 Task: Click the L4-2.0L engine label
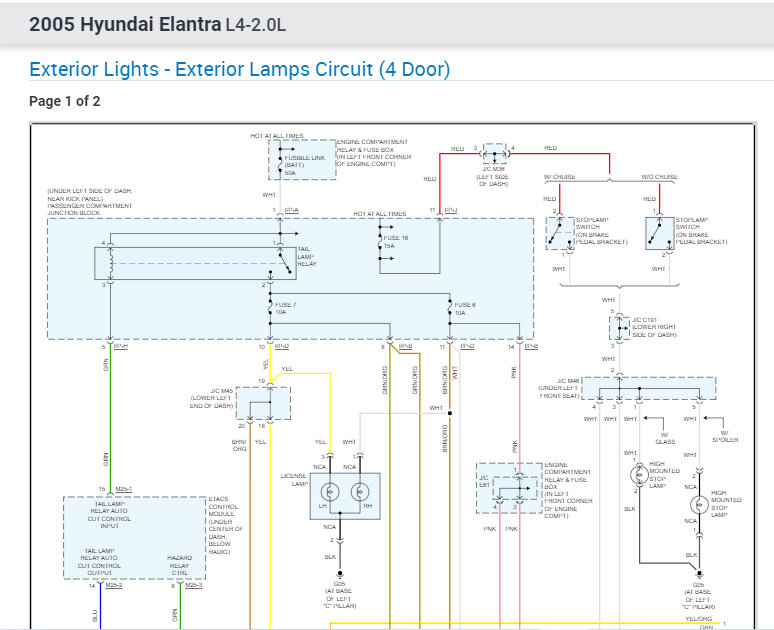click(x=256, y=25)
